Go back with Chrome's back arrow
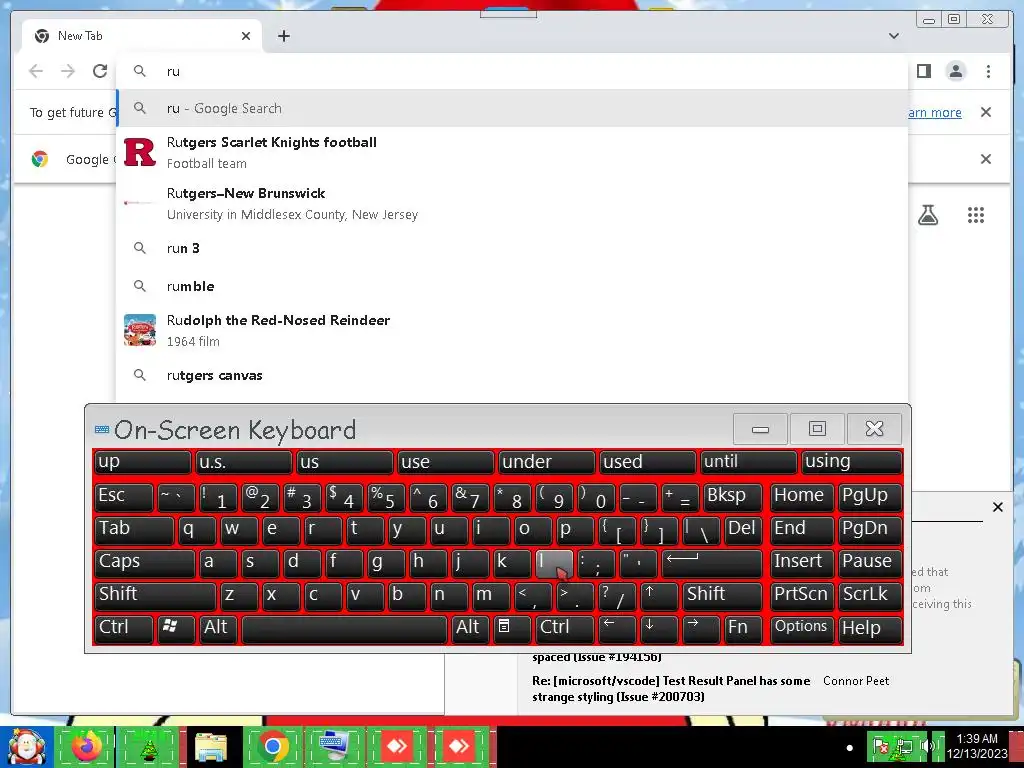This screenshot has height=768, width=1024. click(36, 71)
